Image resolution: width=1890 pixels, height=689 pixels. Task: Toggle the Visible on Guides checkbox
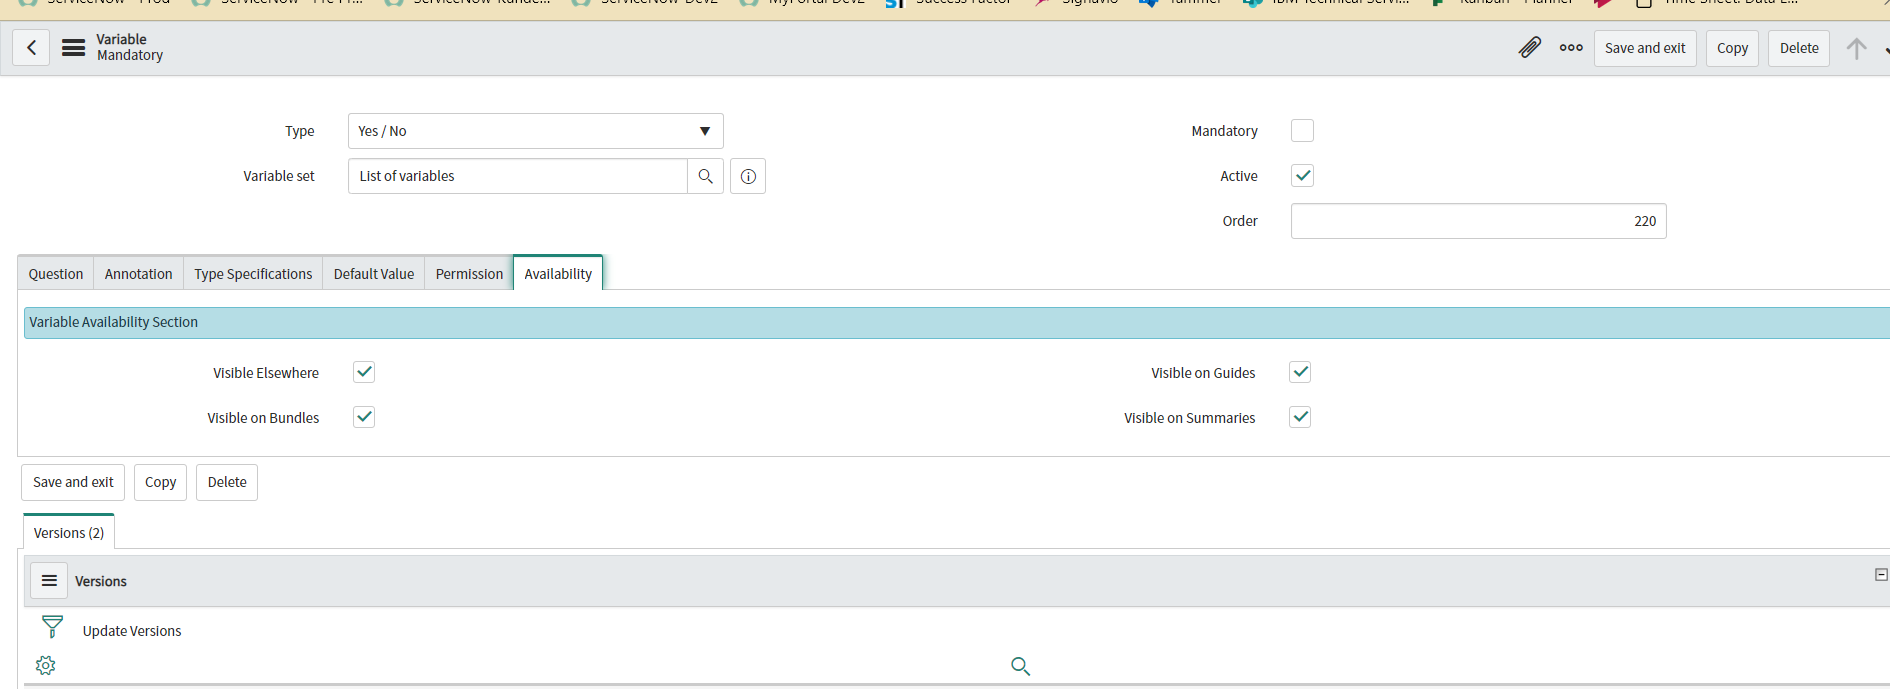pos(1300,372)
